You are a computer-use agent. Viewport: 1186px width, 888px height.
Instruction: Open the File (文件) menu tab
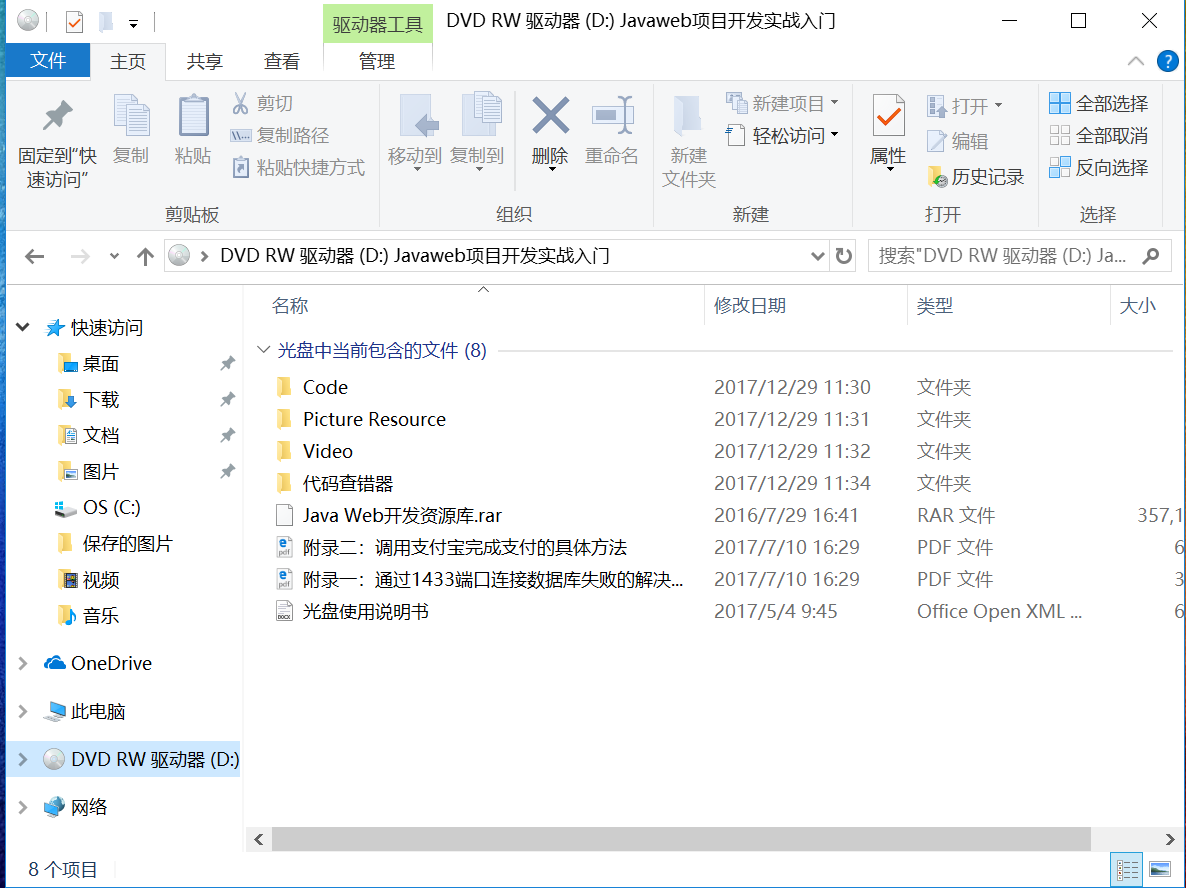tap(48, 61)
